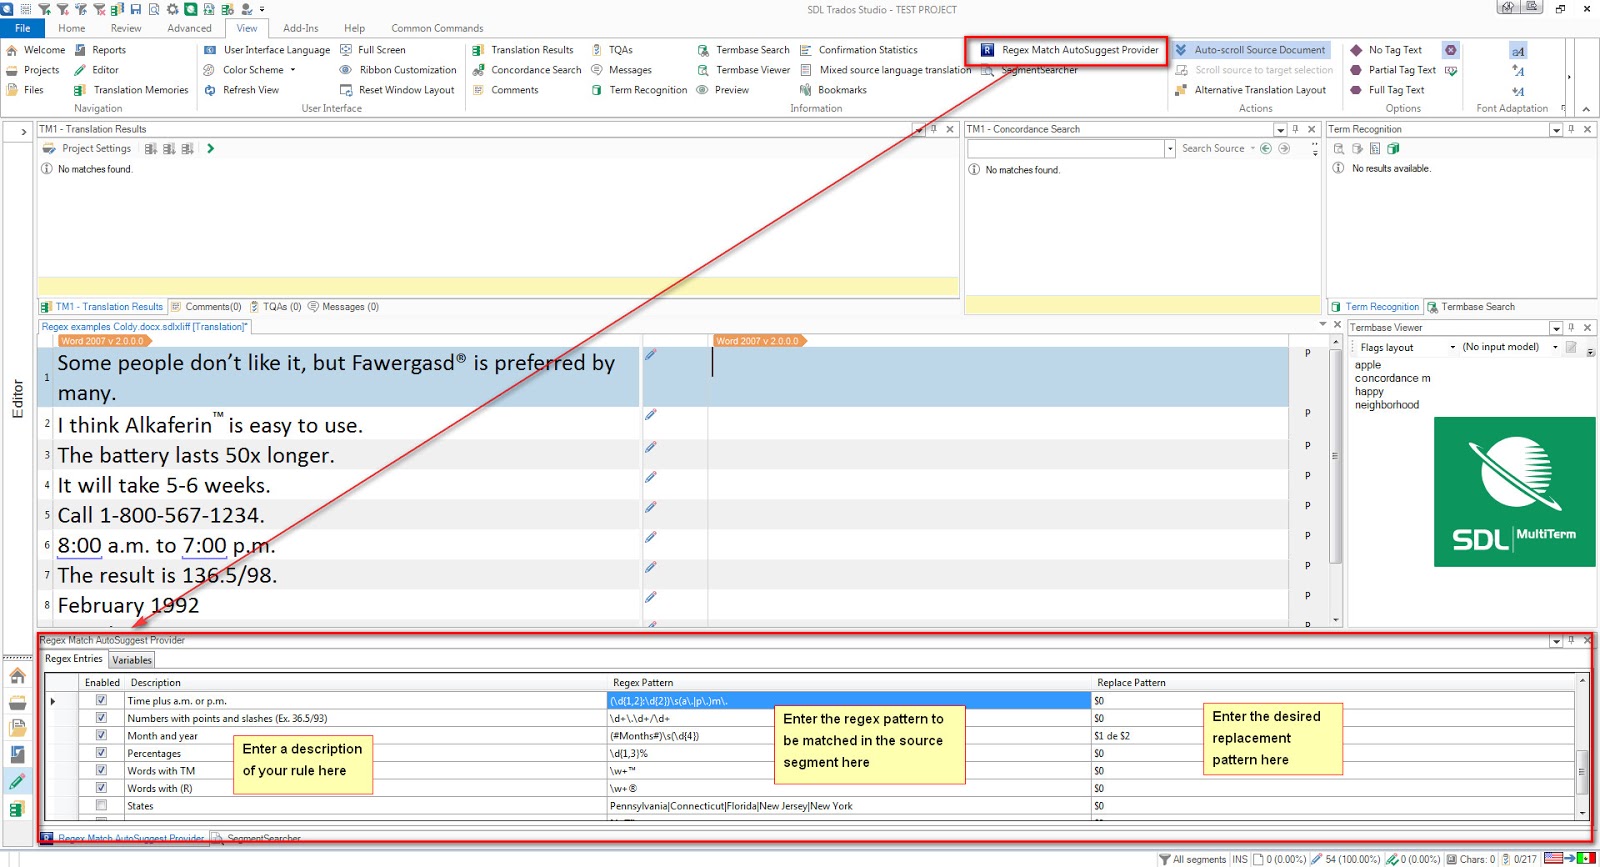1600x867 pixels.
Task: Open Reports in the ribbon Navigation group
Action: pos(100,50)
